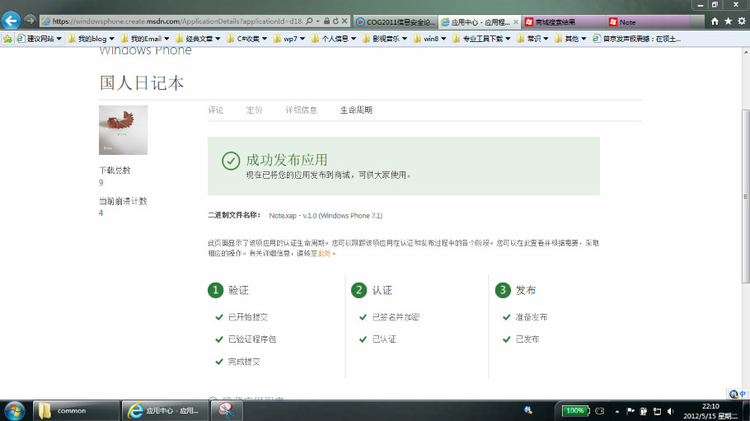The height and width of the screenshot is (421, 750).
Task: Open the 详细信息 tab
Action: 301,110
